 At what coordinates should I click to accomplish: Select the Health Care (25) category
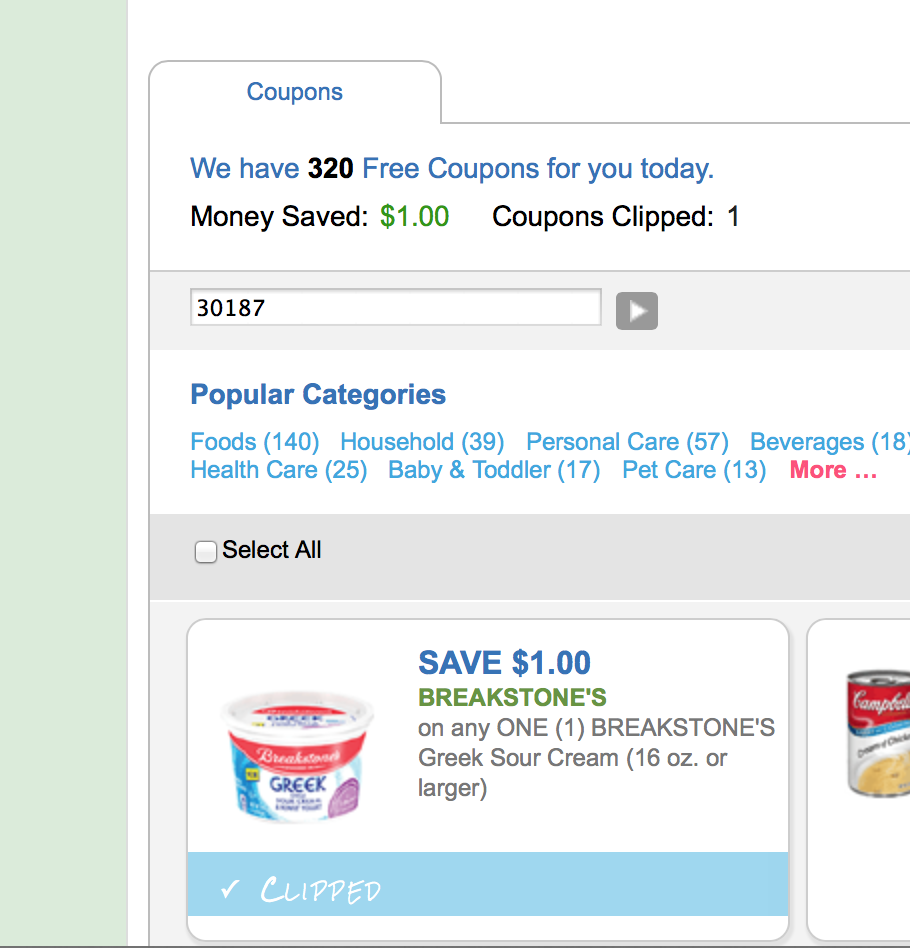click(278, 470)
